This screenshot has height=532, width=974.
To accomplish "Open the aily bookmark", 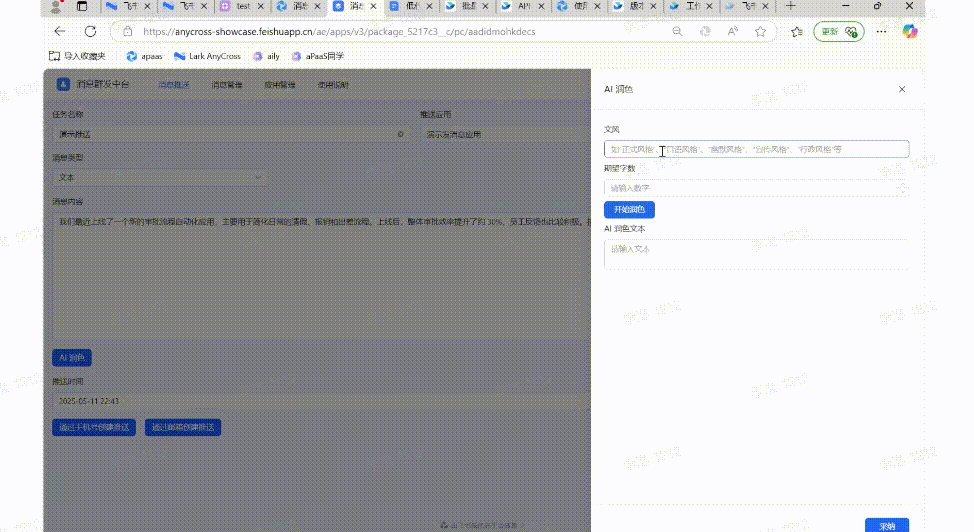I will coord(266,56).
